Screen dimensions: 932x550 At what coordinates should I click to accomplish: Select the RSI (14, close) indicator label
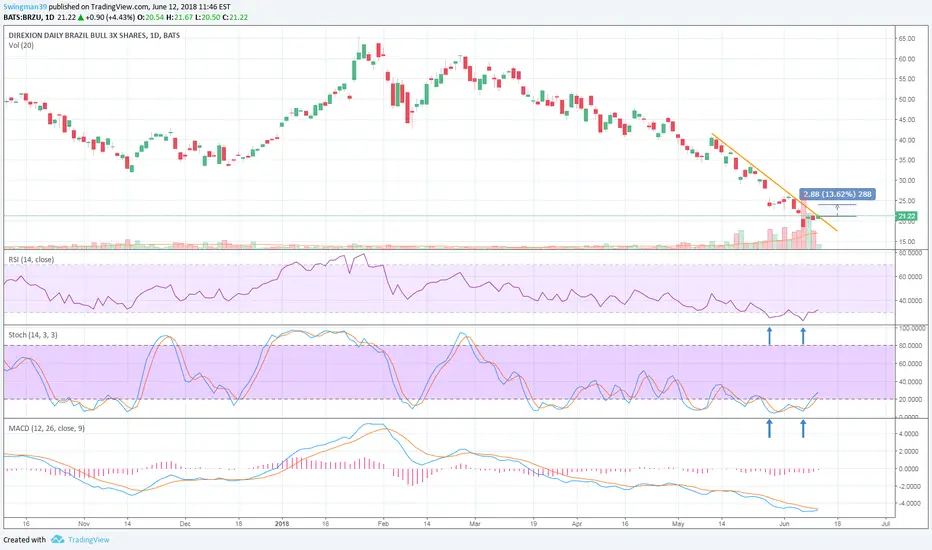(x=31, y=260)
